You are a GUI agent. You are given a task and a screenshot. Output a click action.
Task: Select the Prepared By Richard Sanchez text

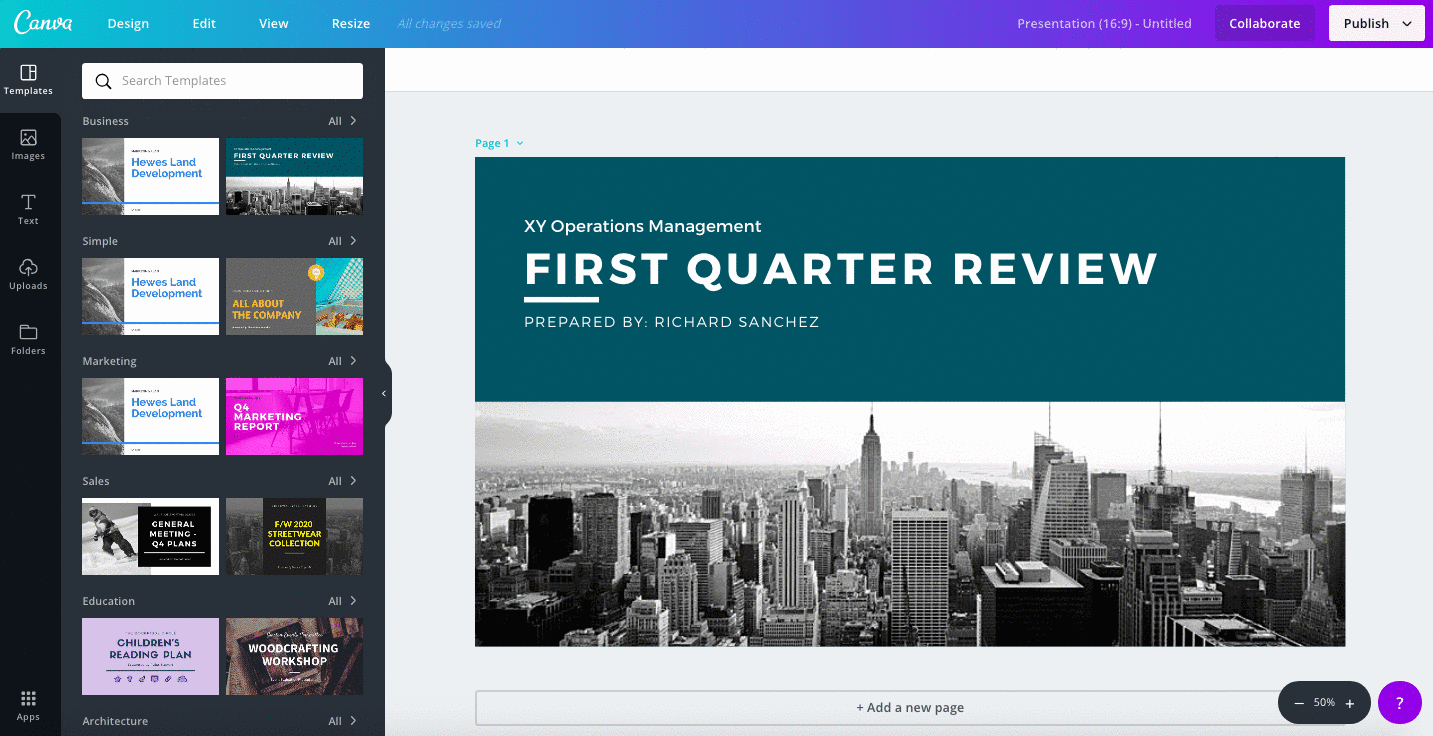(x=672, y=322)
